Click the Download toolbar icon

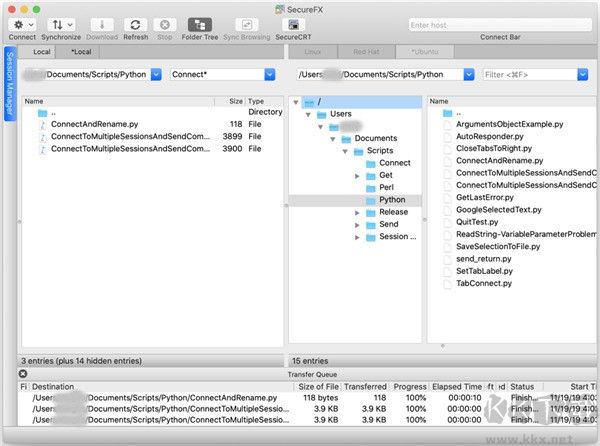point(103,23)
